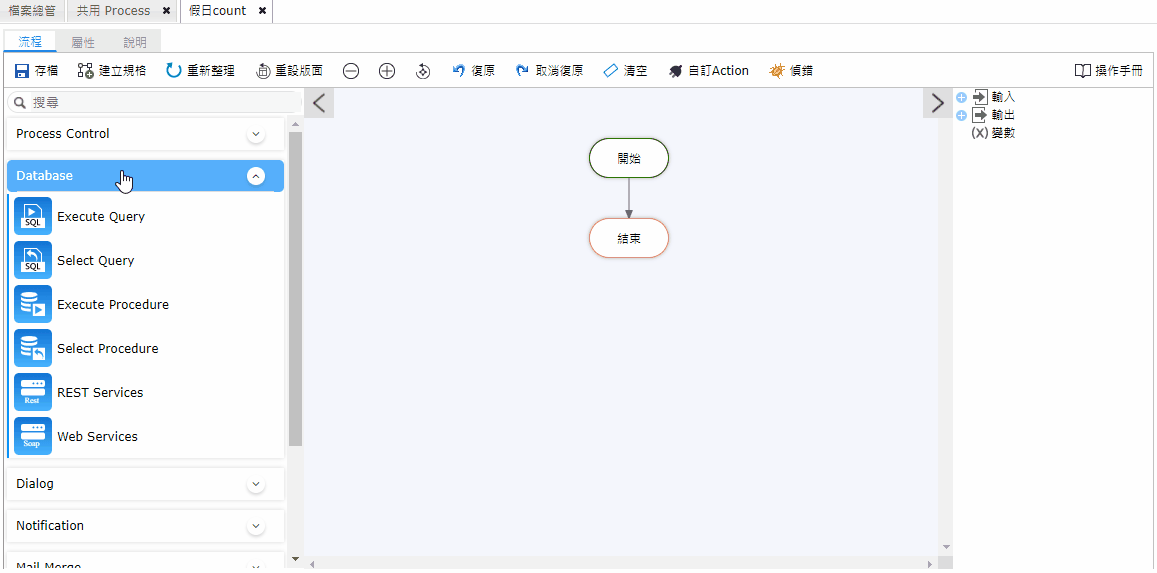This screenshot has height=573, width=1157.
Task: Collapse the Database section chevron
Action: pyautogui.click(x=256, y=176)
